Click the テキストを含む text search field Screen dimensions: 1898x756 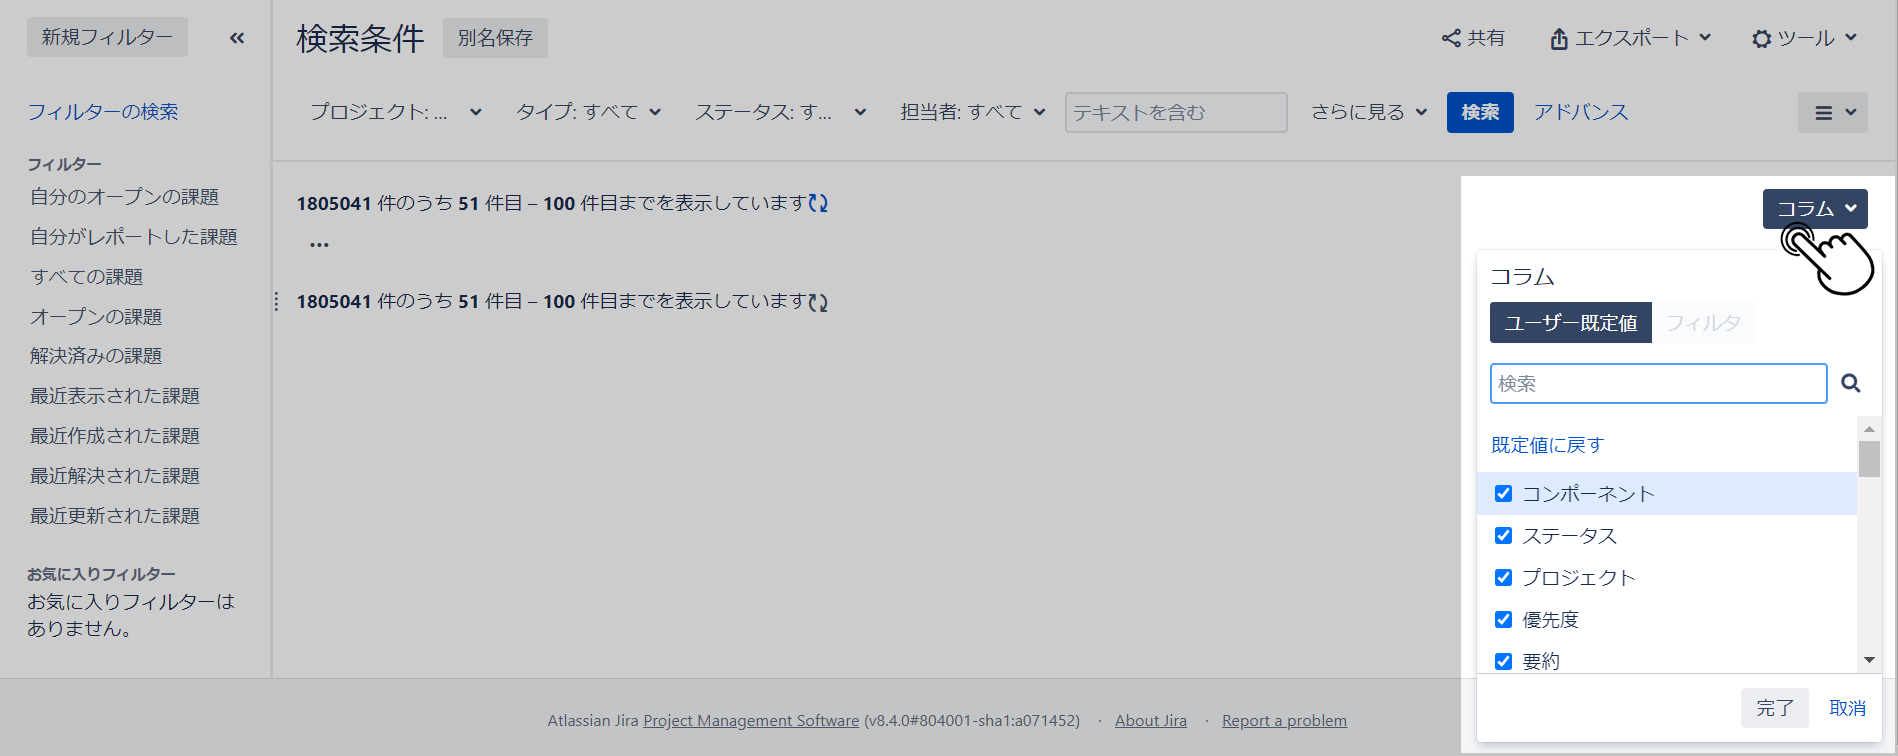coord(1175,113)
